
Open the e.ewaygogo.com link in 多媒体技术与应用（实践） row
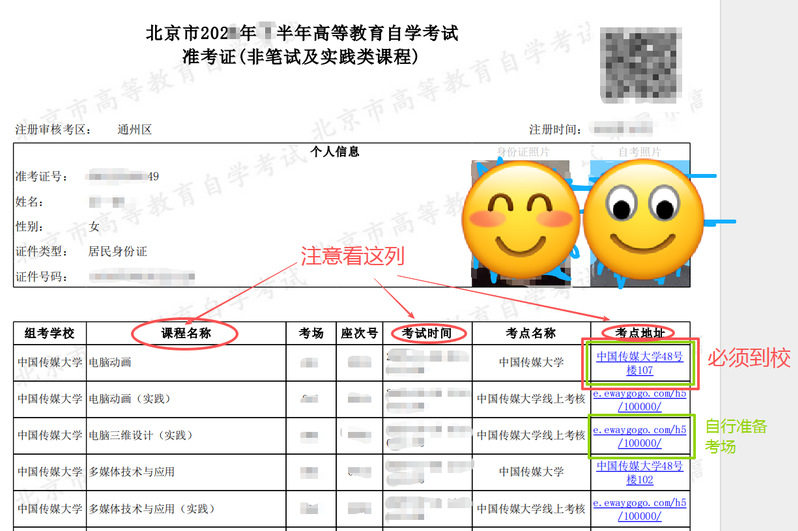coord(639,508)
